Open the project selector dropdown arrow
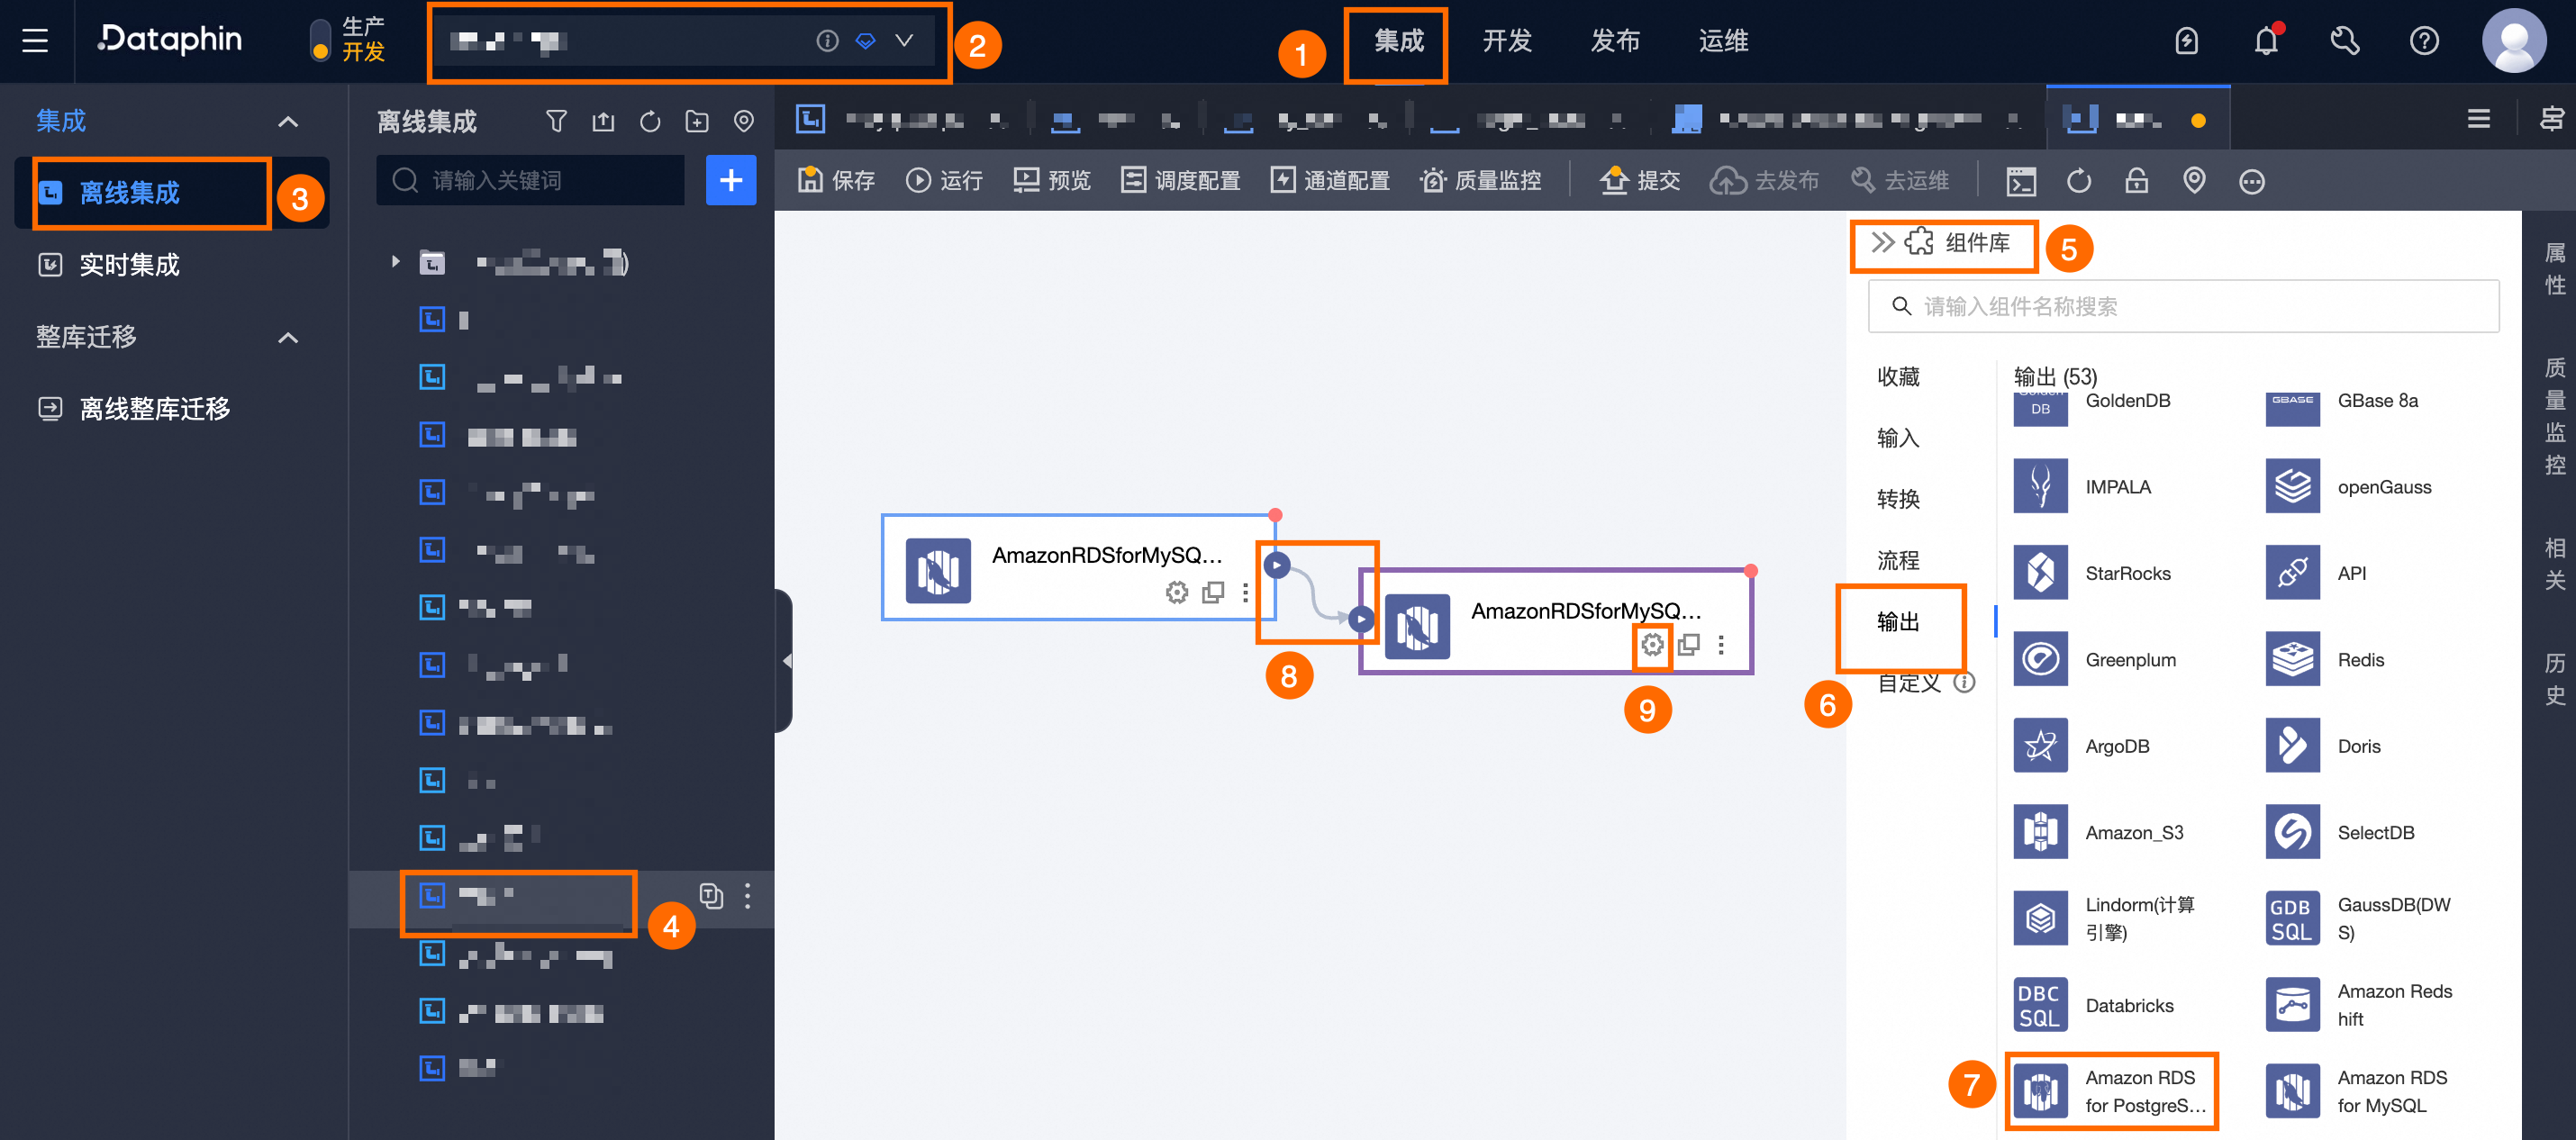This screenshot has width=2576, height=1140. (904, 41)
